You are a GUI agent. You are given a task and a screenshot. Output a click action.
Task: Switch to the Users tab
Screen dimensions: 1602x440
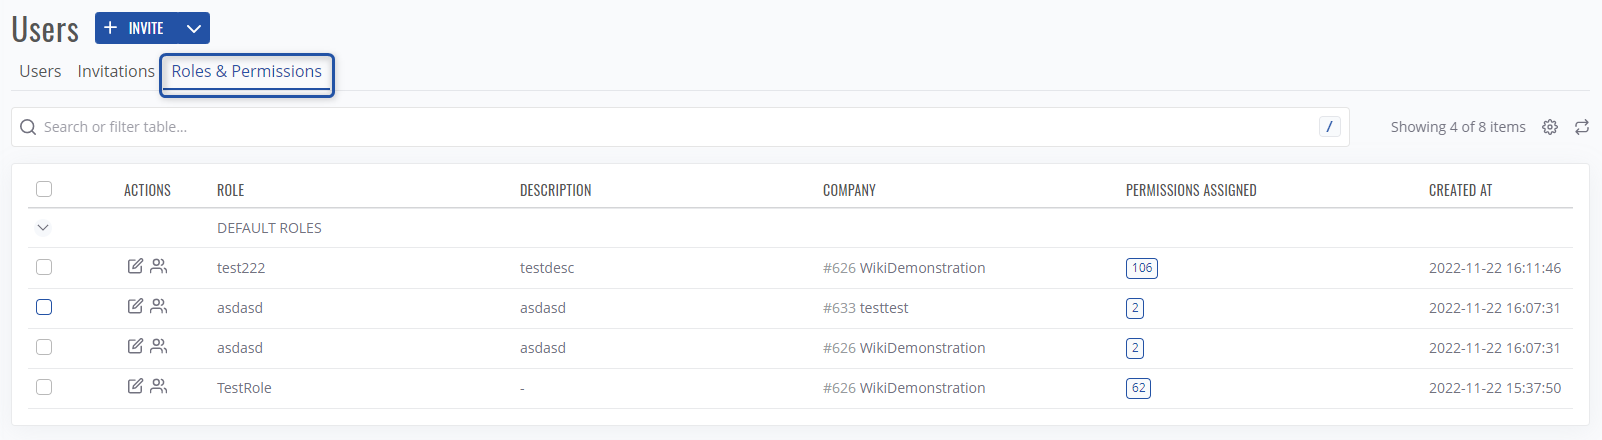pyautogui.click(x=40, y=71)
